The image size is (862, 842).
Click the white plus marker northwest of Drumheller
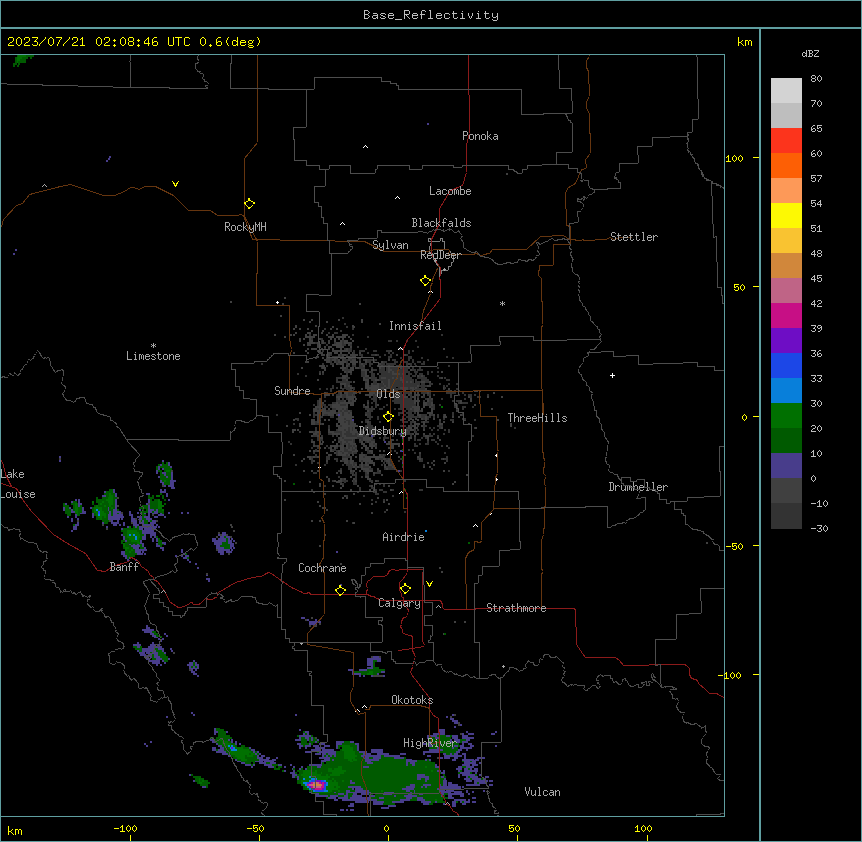(x=612, y=375)
